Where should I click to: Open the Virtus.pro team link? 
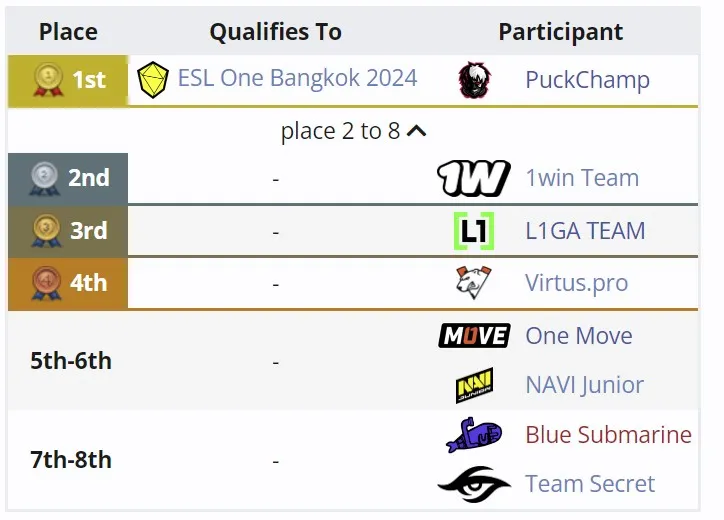[x=577, y=283]
